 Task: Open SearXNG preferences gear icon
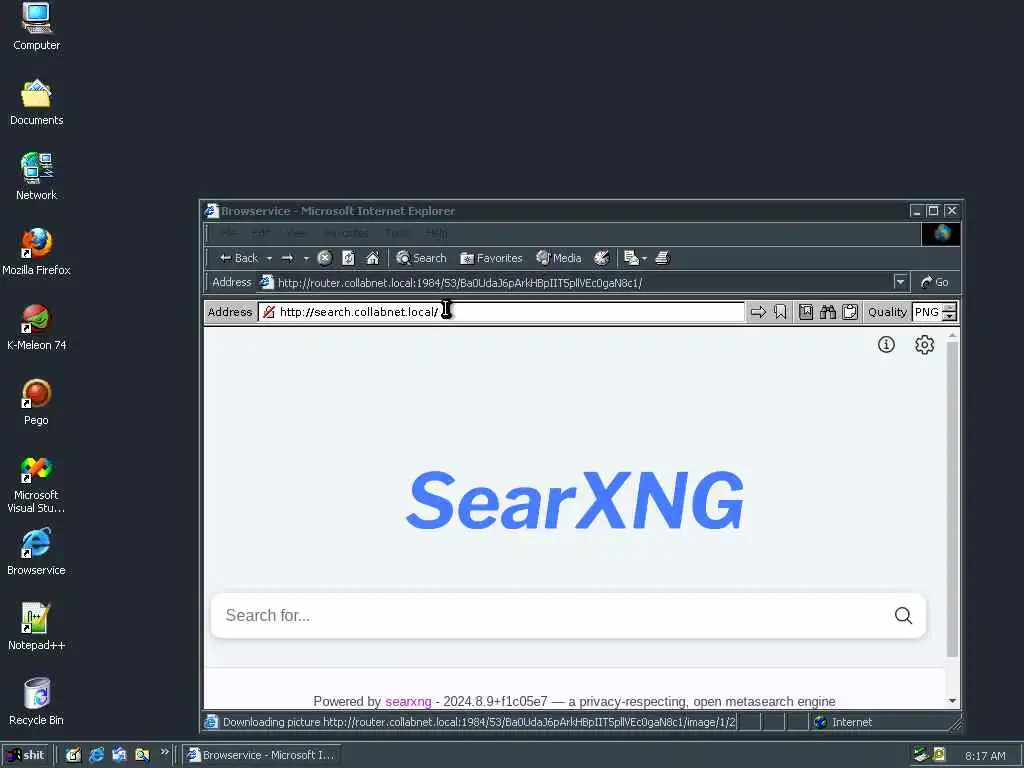click(x=924, y=344)
